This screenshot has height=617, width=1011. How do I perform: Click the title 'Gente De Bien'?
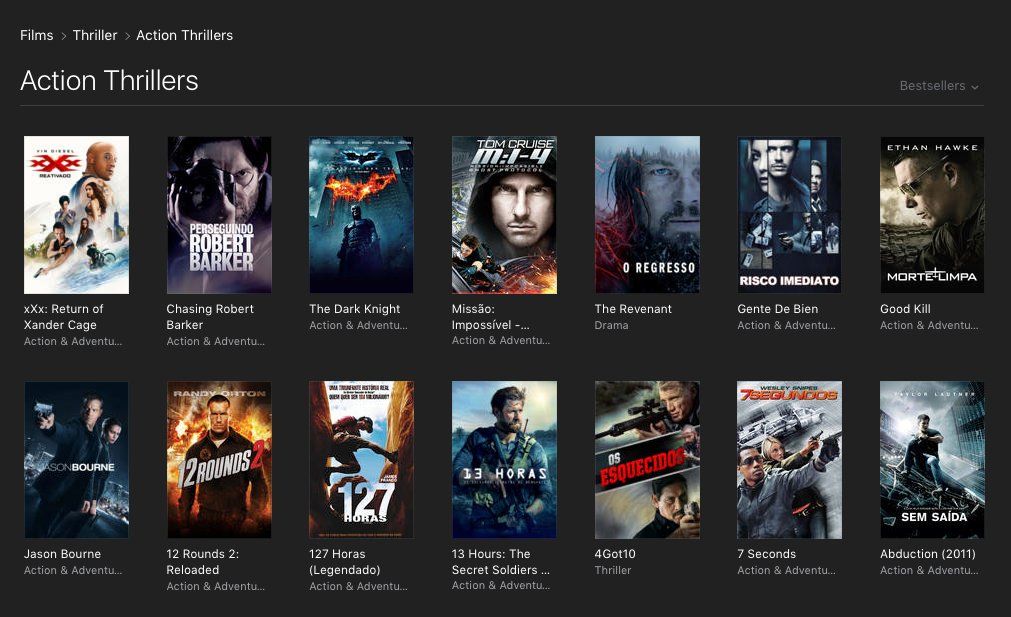[x=778, y=309]
